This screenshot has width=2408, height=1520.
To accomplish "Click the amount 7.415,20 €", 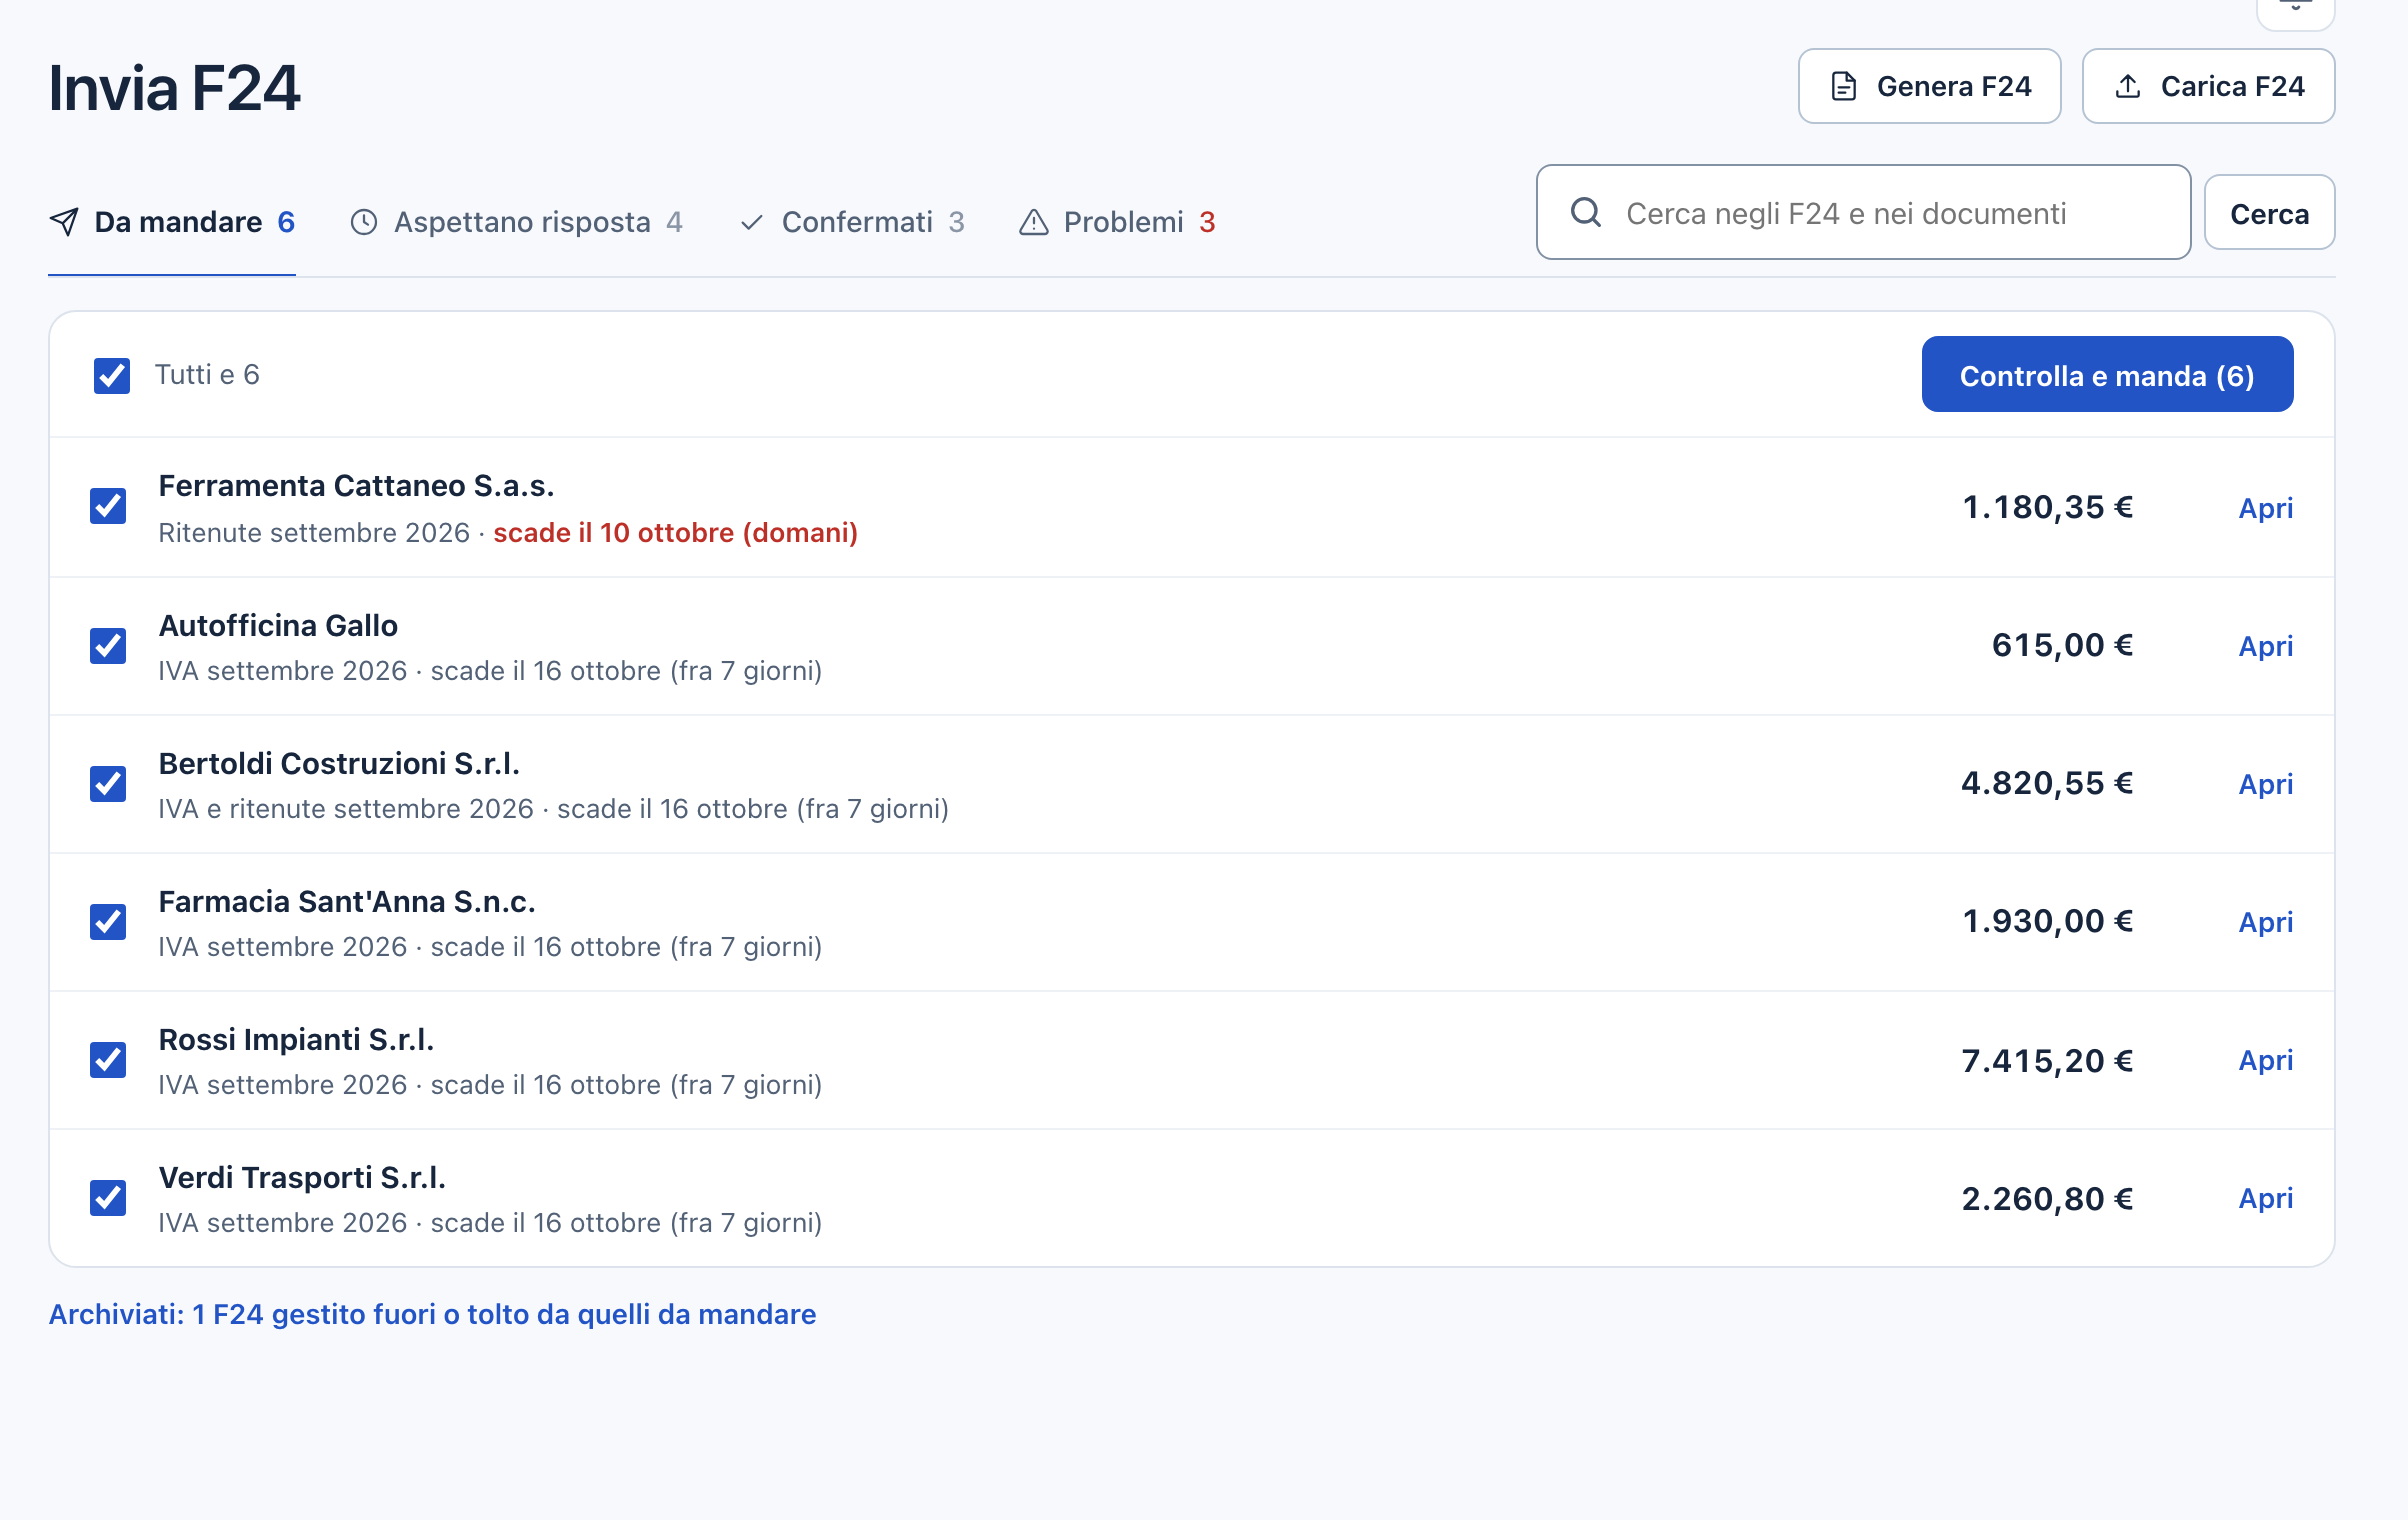I will coord(2047,1060).
